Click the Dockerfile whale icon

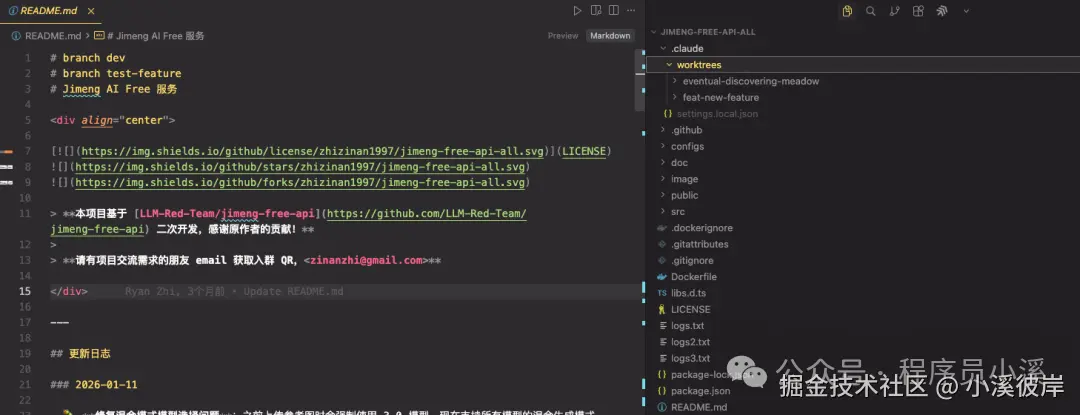(x=662, y=277)
